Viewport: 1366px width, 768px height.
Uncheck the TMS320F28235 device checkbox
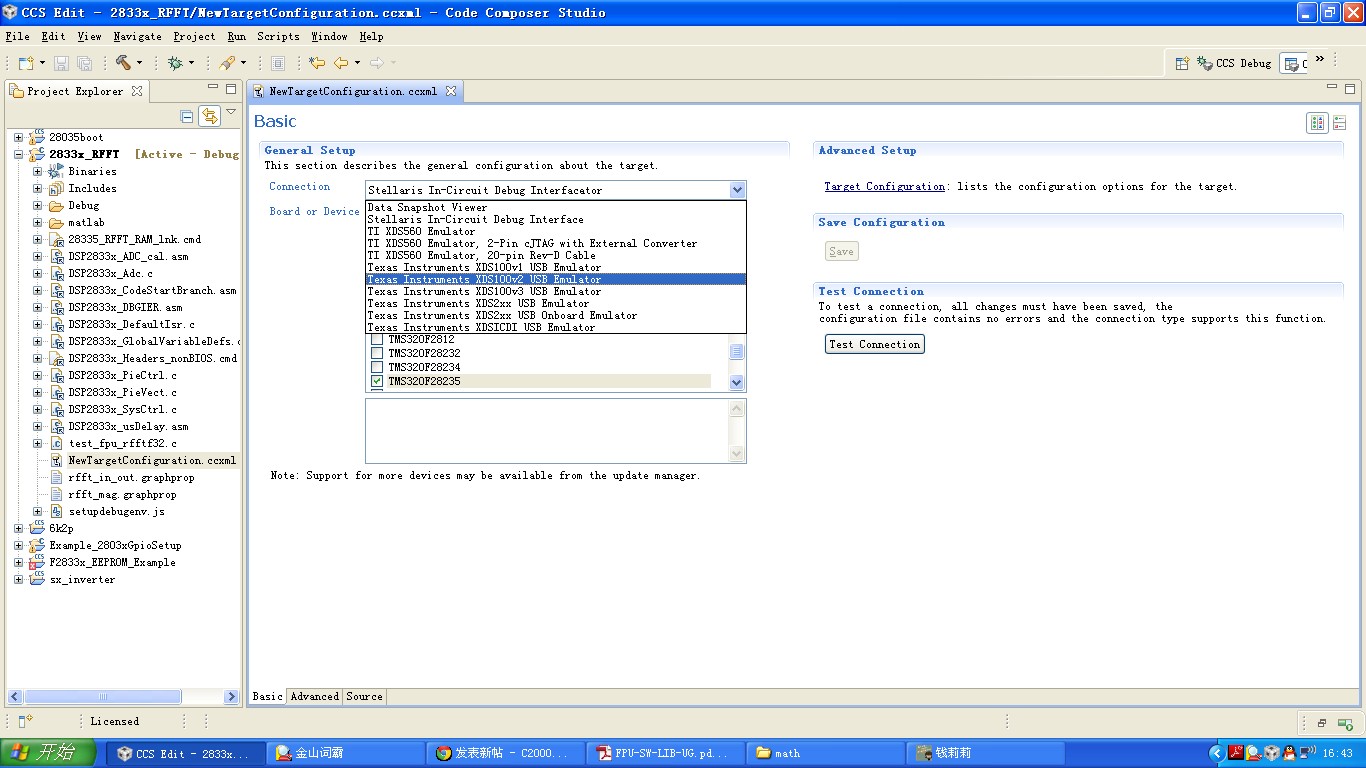[x=377, y=382]
